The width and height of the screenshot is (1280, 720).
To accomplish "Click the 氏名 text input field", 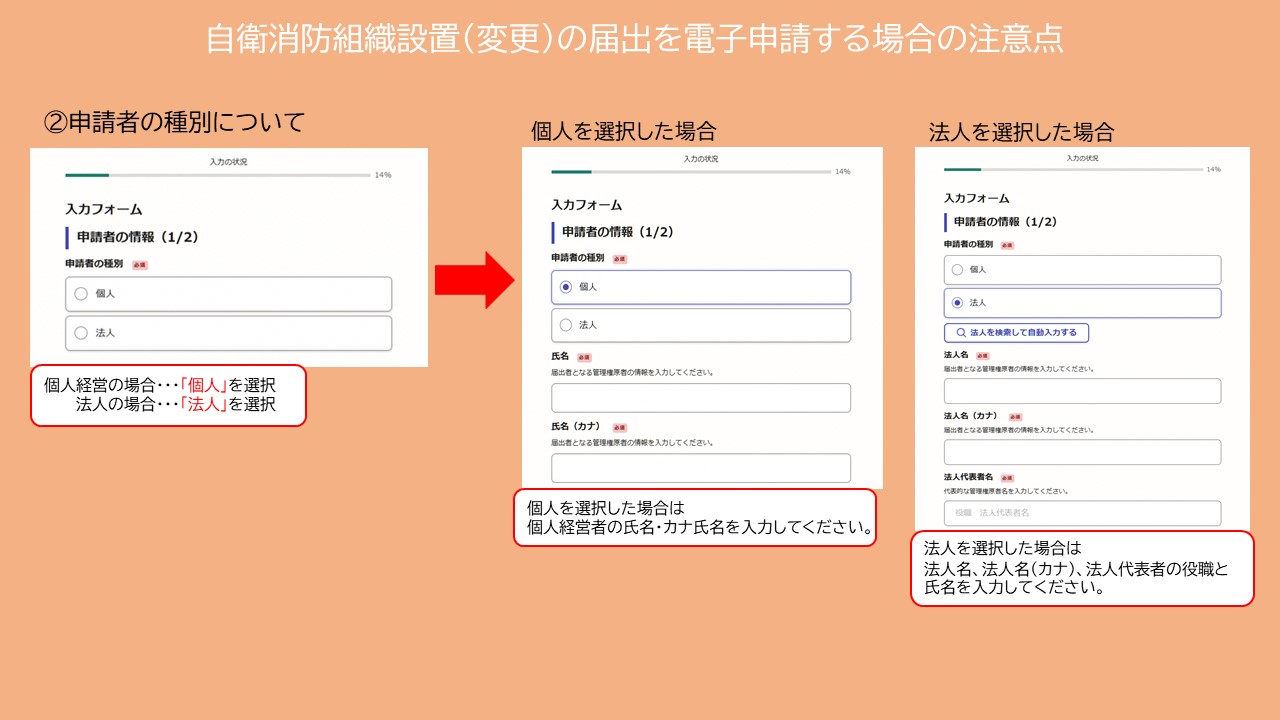I will [x=700, y=398].
